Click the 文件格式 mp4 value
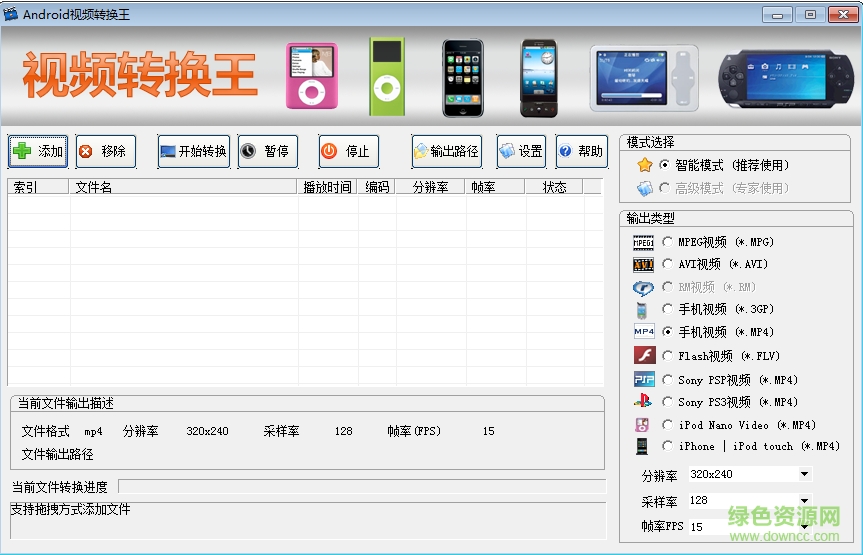This screenshot has height=555, width=863. pos(94,432)
